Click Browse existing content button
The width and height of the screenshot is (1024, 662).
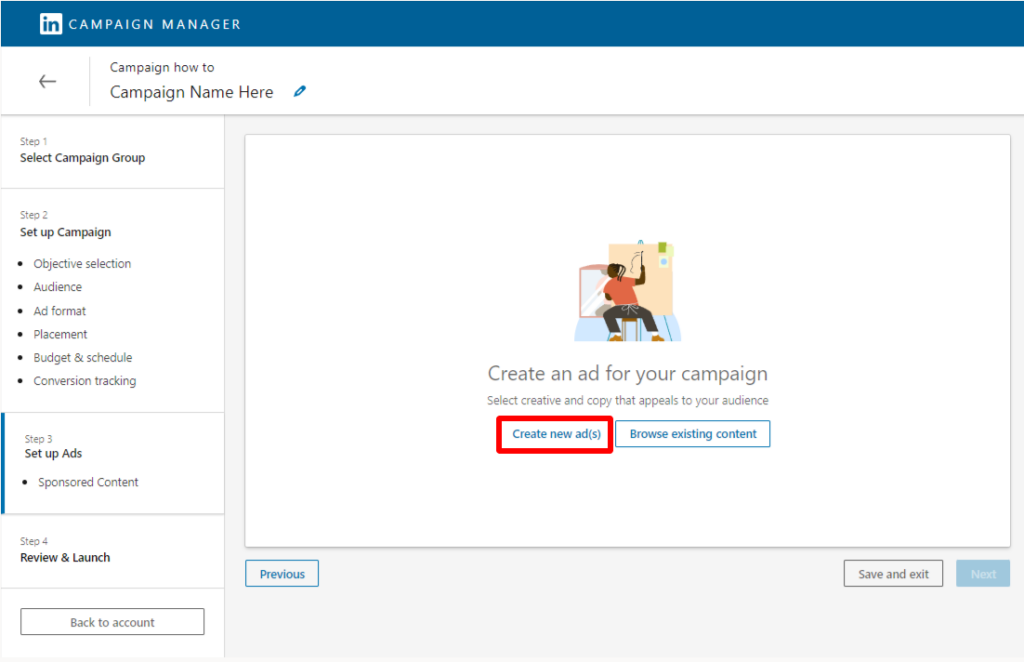click(x=693, y=434)
